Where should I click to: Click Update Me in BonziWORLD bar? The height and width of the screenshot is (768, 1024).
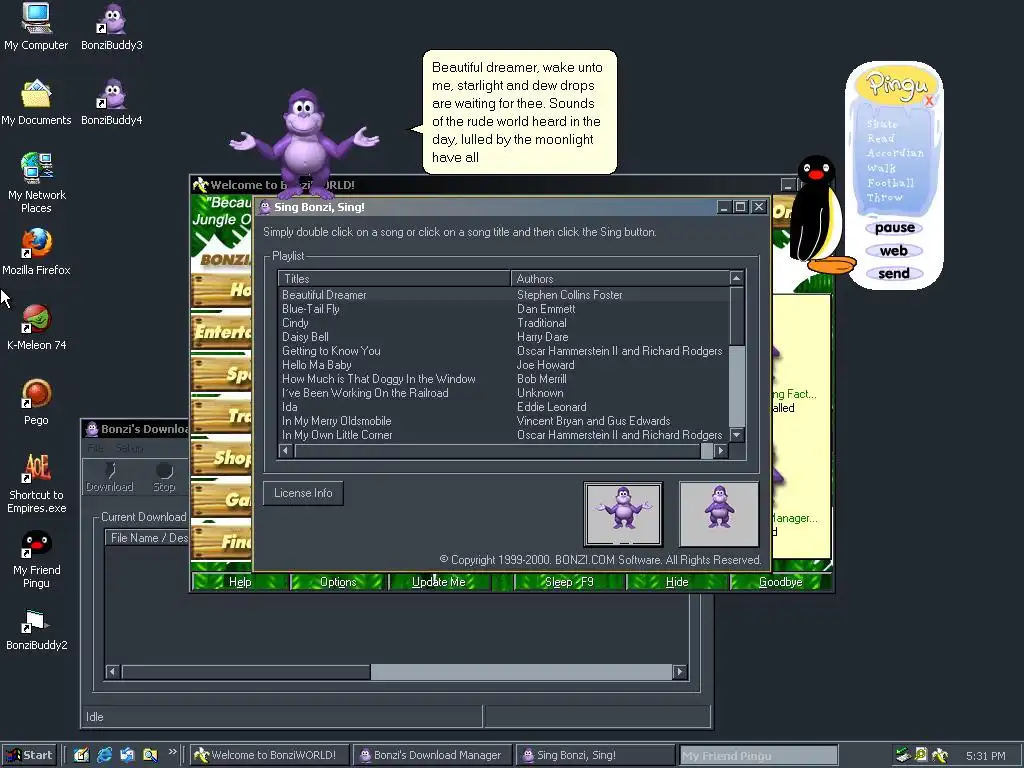pyautogui.click(x=438, y=582)
